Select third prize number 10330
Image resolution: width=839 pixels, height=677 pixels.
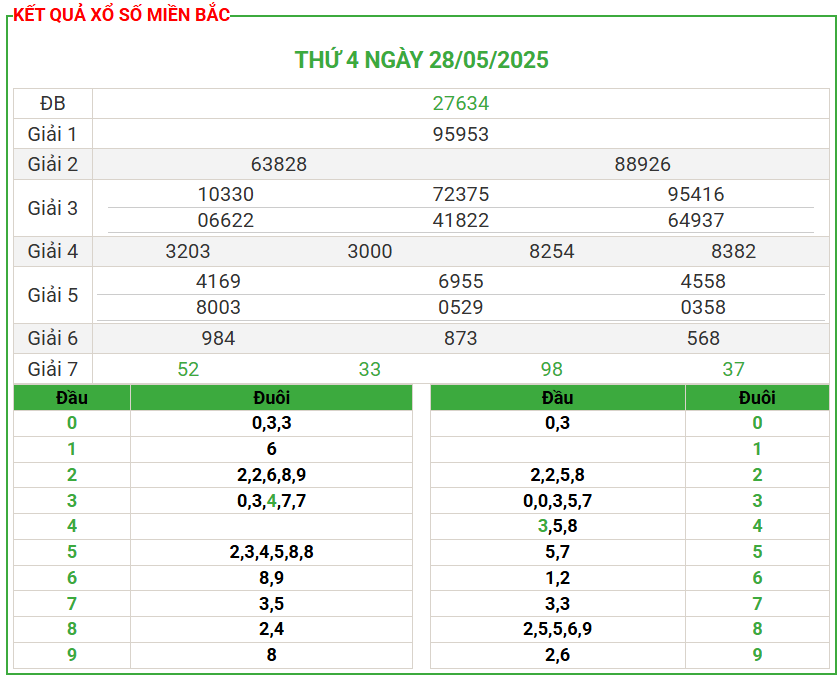coord(226,194)
